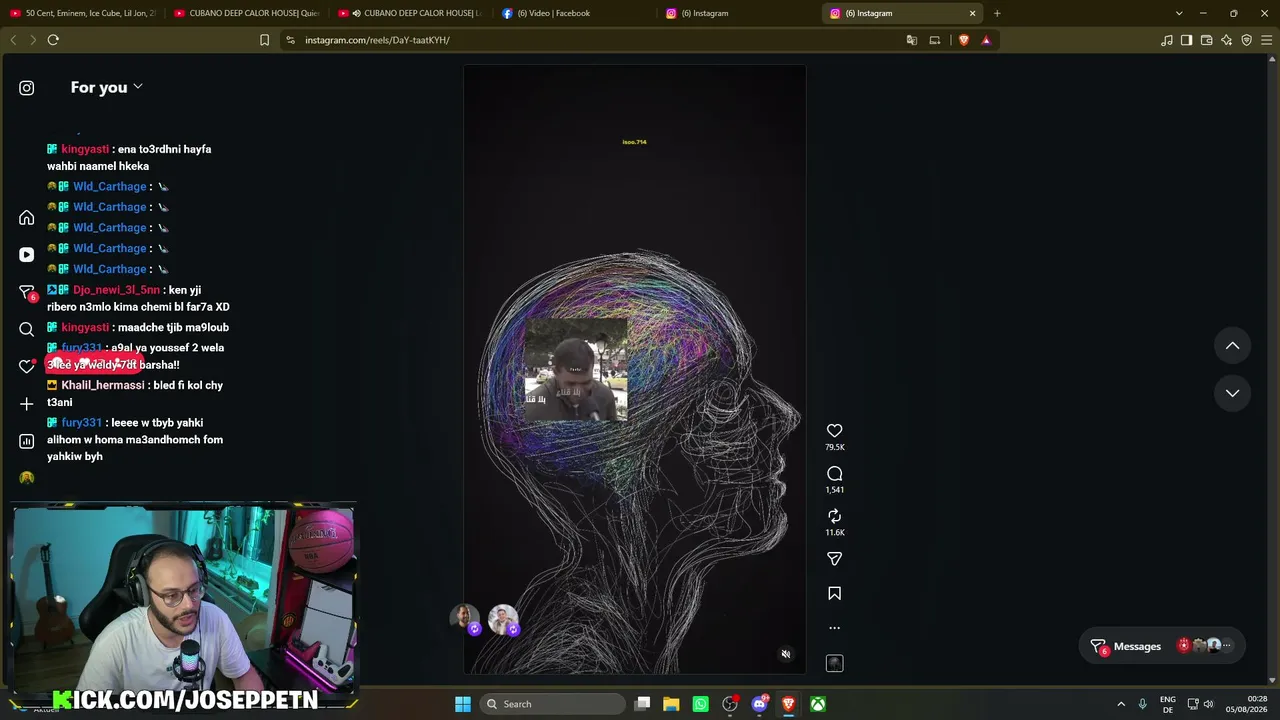Open the Xbox app from the taskbar
Viewport: 1280px width, 720px height.
pyautogui.click(x=818, y=704)
